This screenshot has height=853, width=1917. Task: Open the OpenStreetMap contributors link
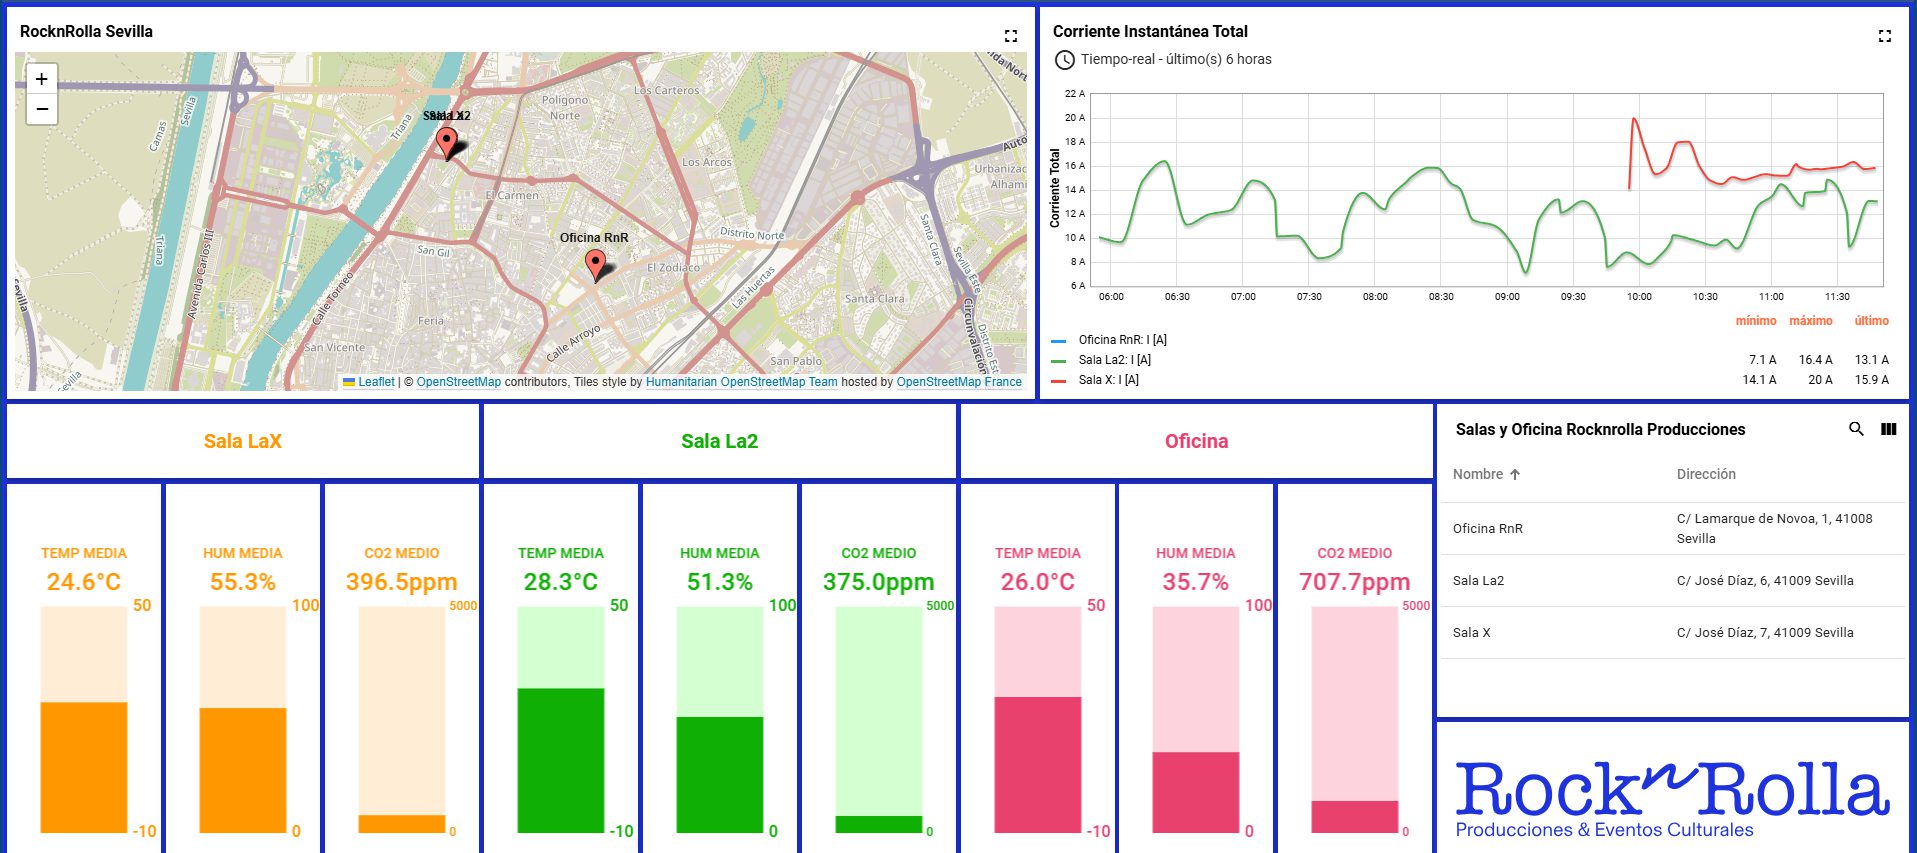pos(458,382)
